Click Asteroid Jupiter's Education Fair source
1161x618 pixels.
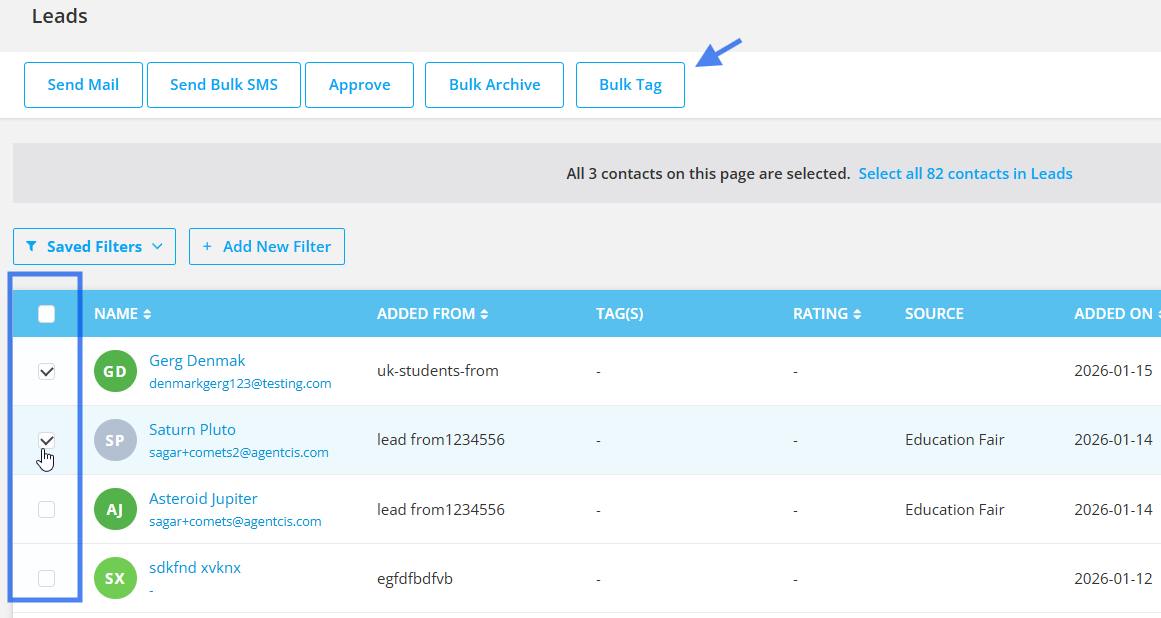[954, 509]
